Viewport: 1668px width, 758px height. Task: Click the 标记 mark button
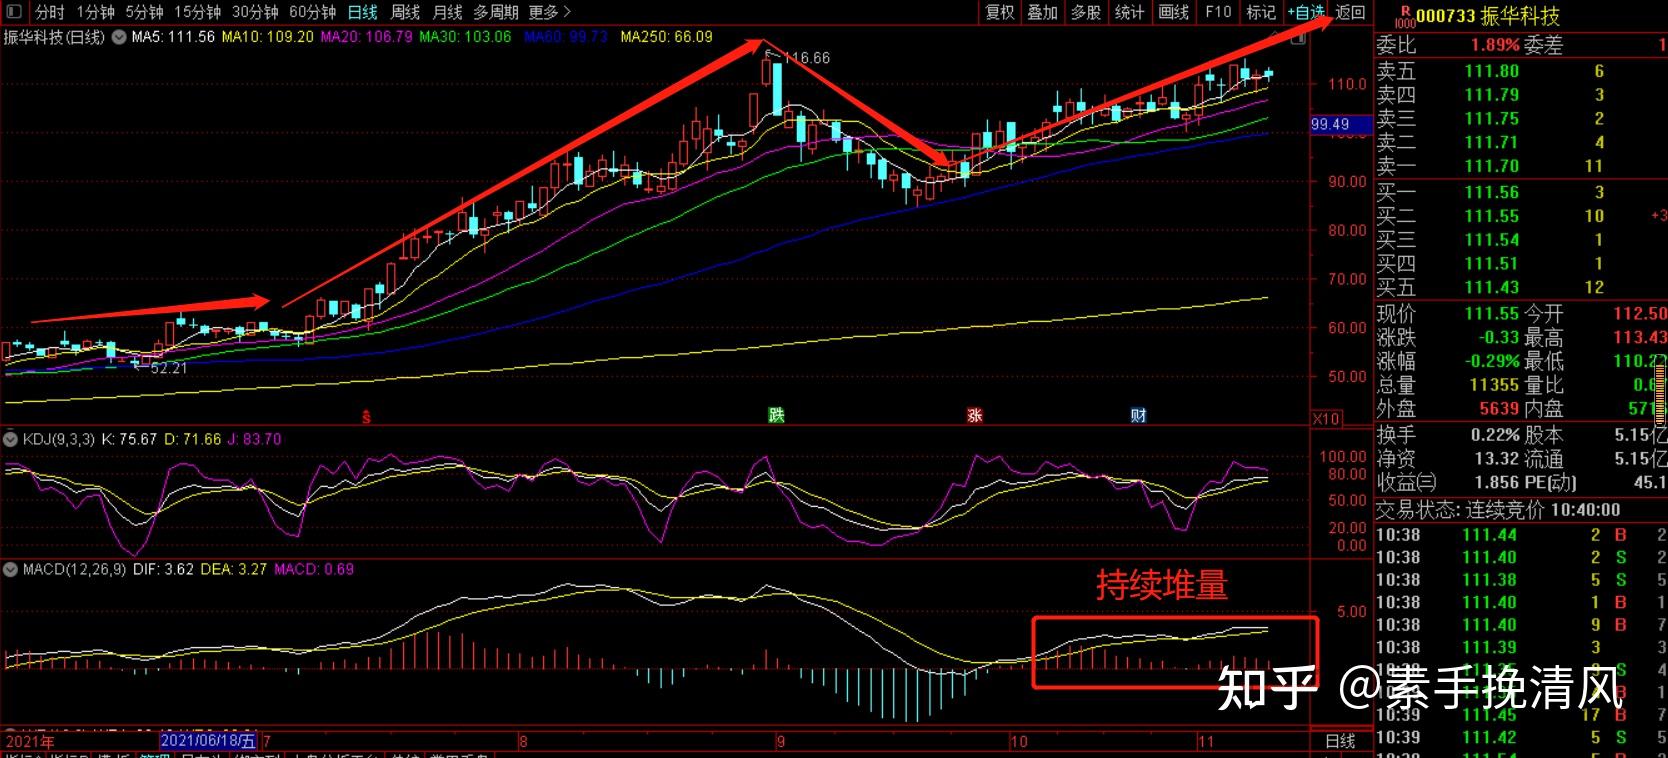1261,12
